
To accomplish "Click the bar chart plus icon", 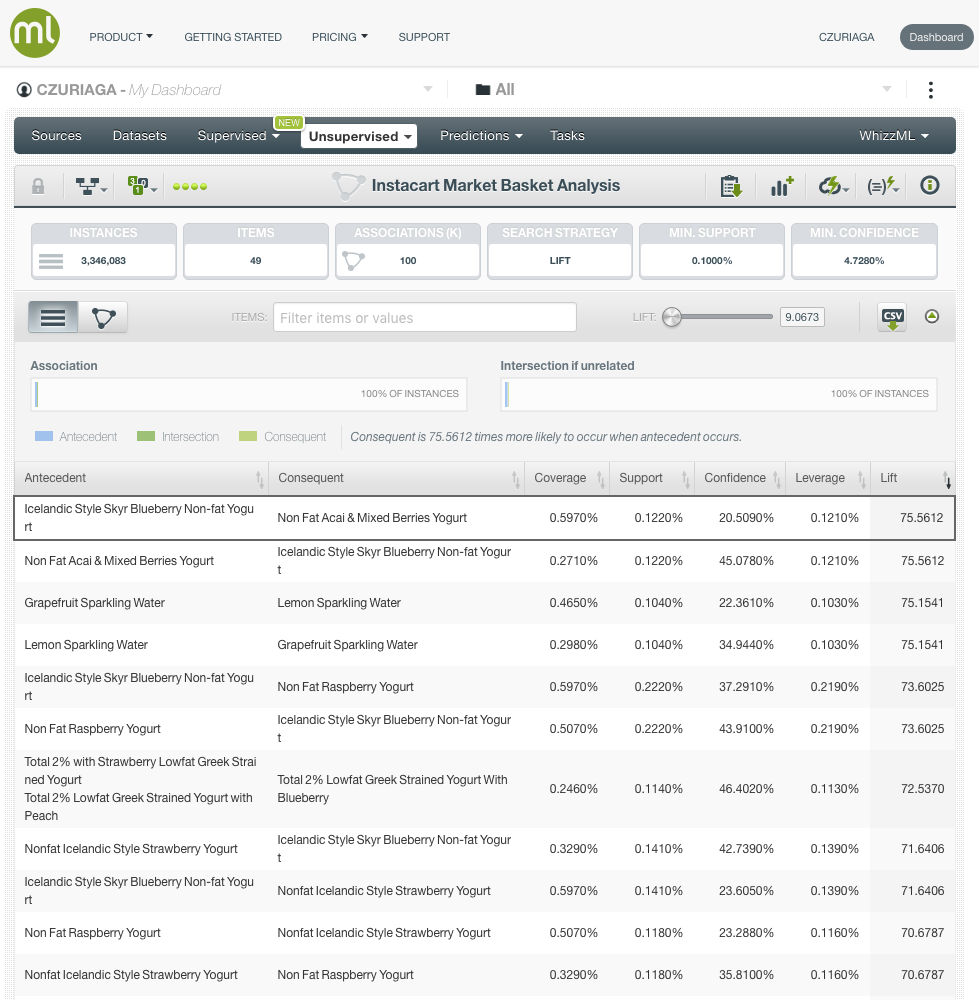I will (x=781, y=186).
